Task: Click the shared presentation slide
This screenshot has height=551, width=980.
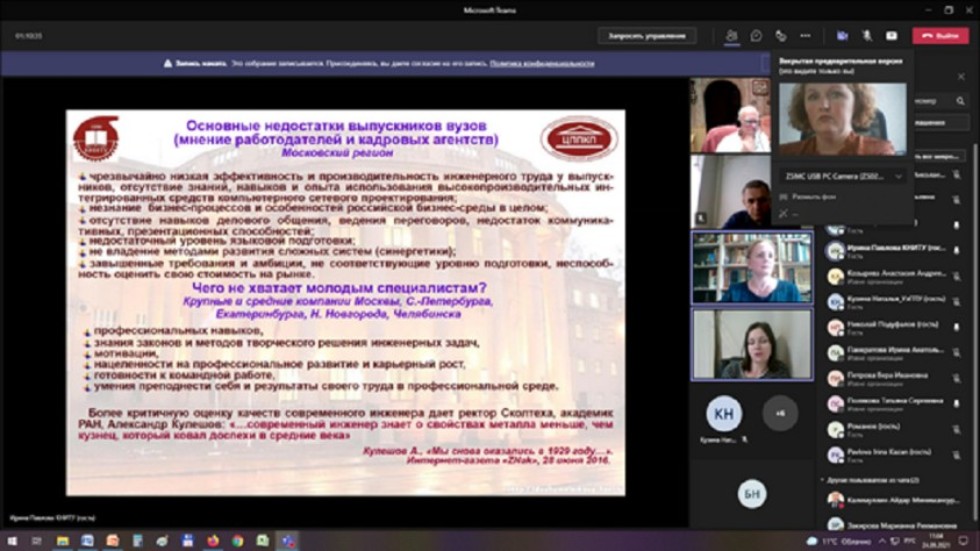Action: pyautogui.click(x=346, y=303)
